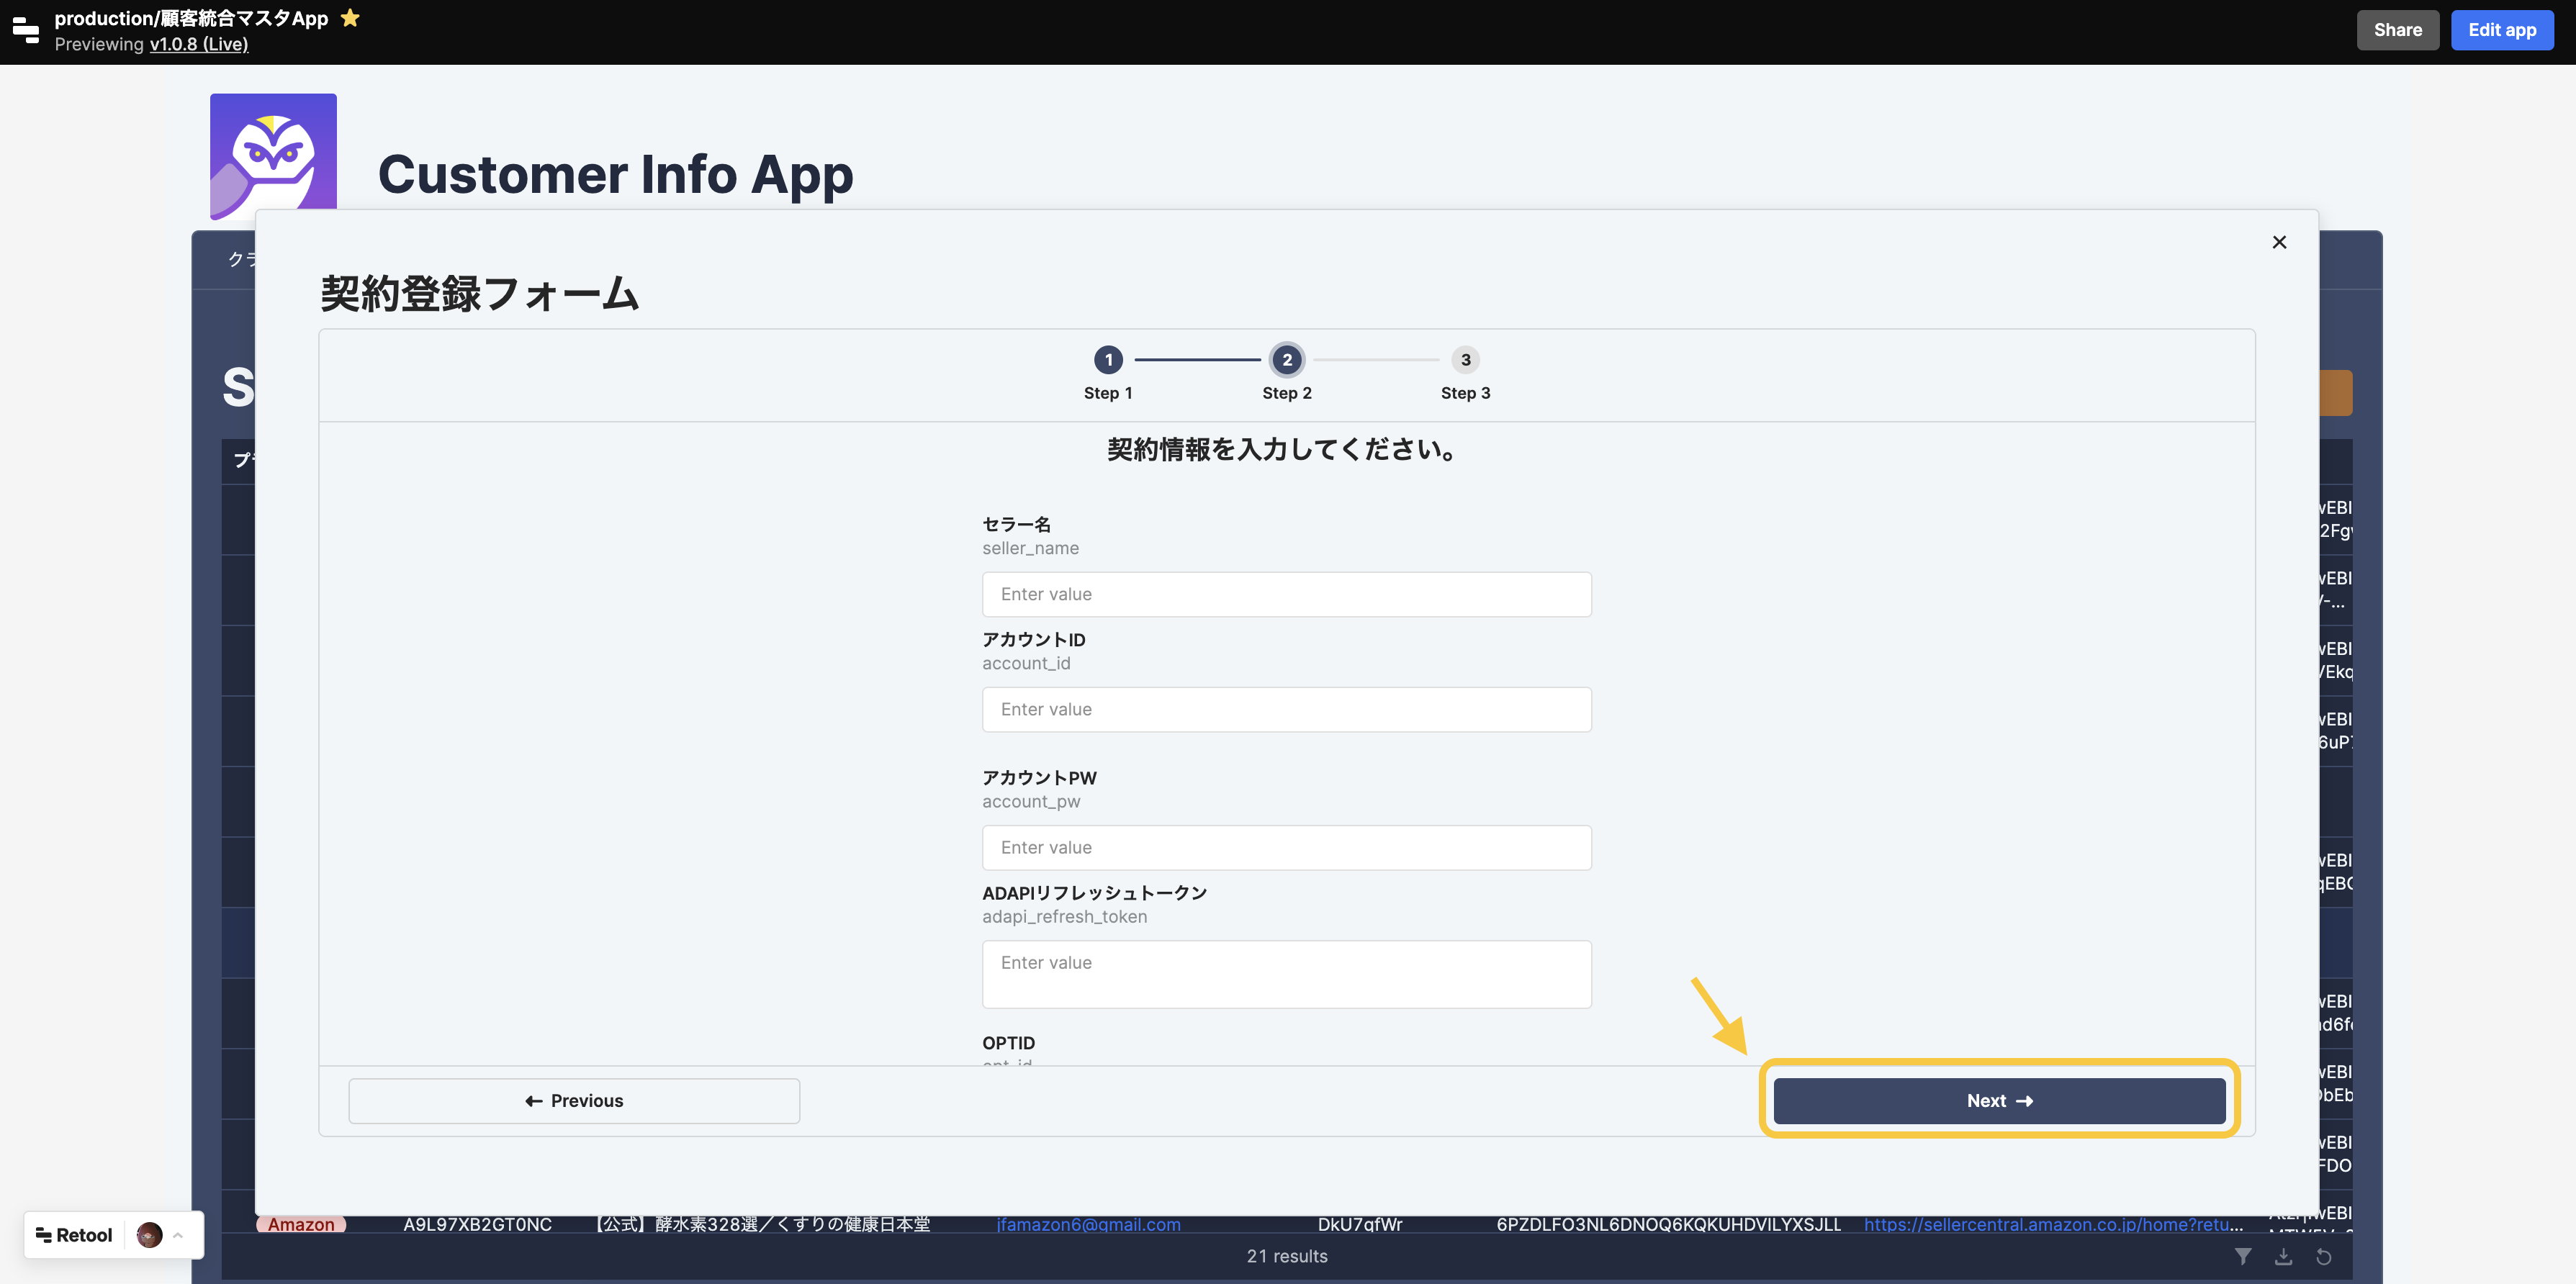Close the 契約登録フォーム dialog

pos(2279,241)
